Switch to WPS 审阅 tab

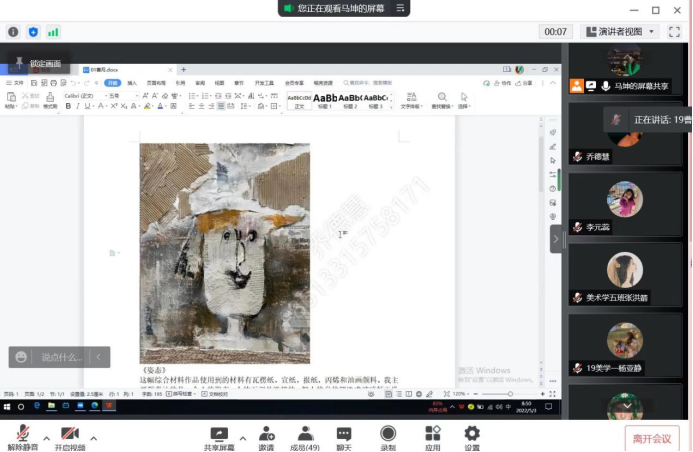[x=200, y=83]
